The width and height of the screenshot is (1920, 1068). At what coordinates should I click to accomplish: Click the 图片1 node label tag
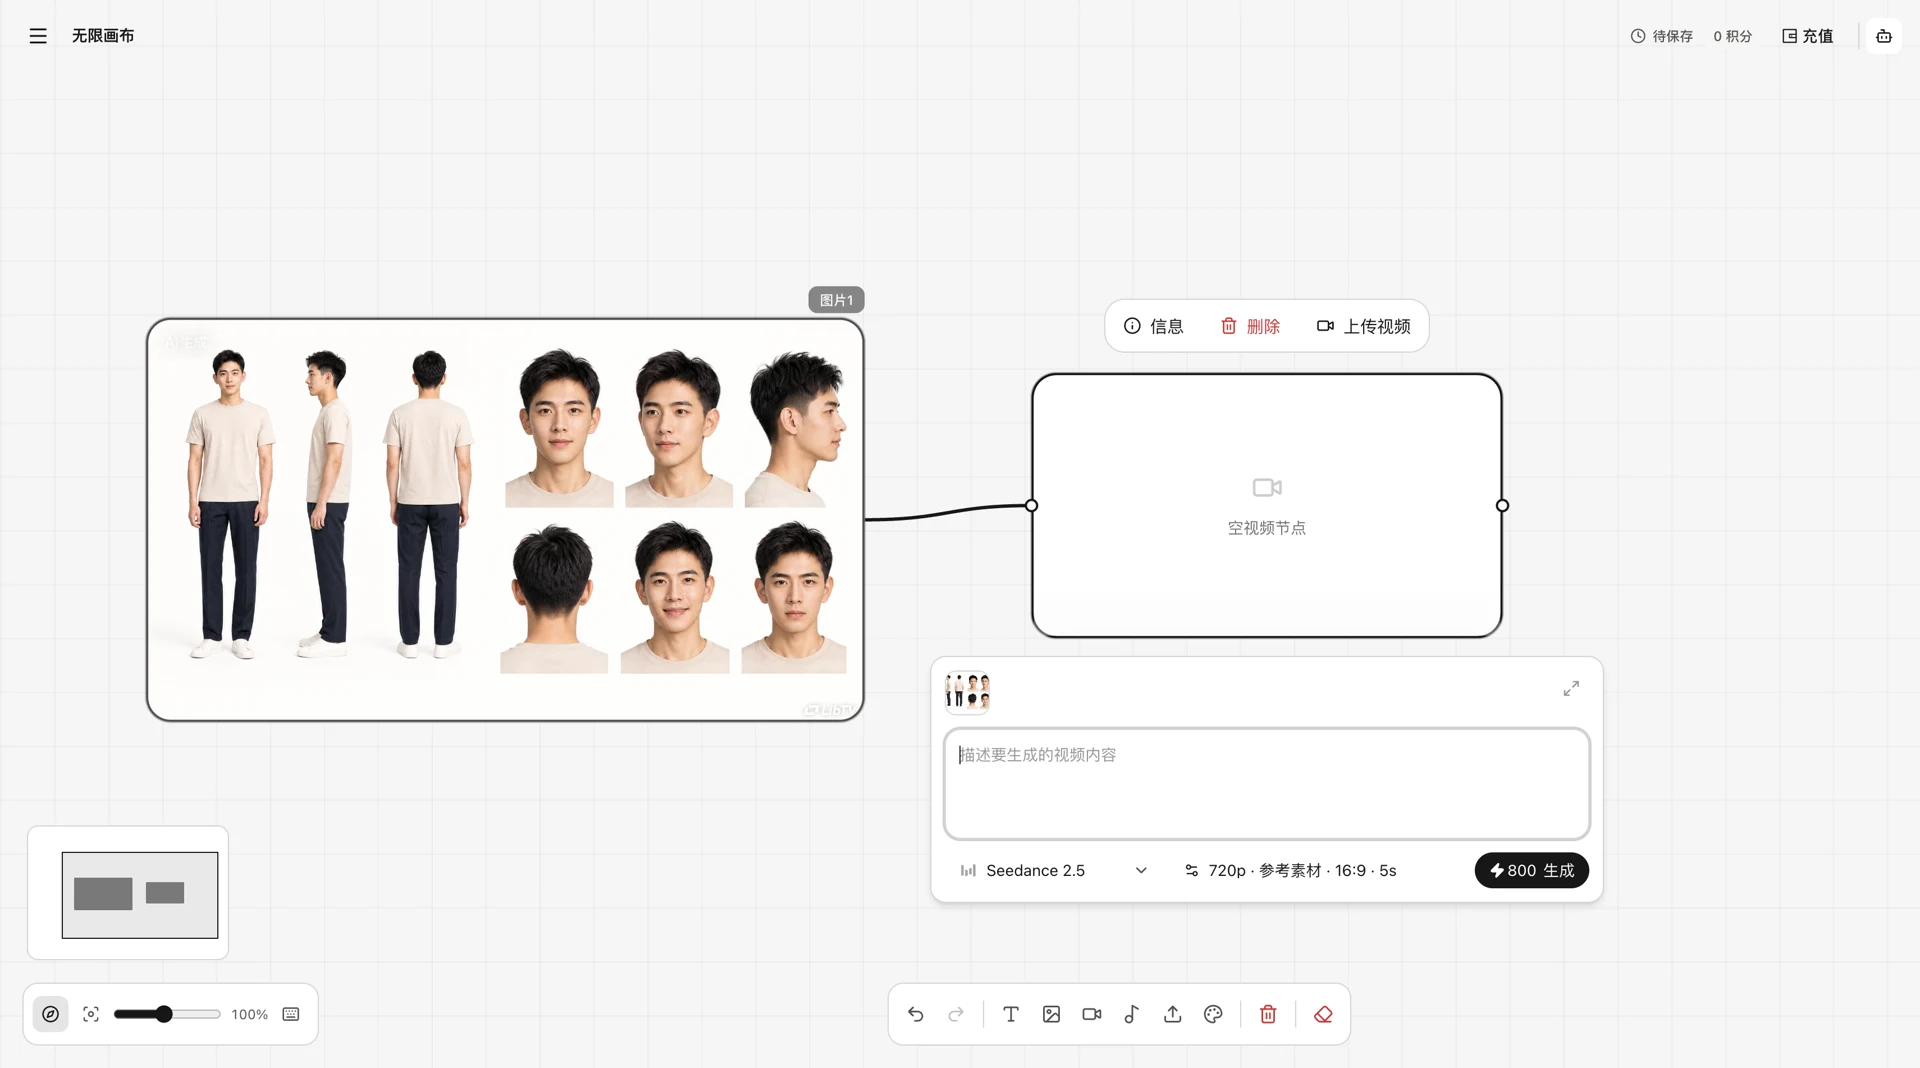pyautogui.click(x=836, y=300)
